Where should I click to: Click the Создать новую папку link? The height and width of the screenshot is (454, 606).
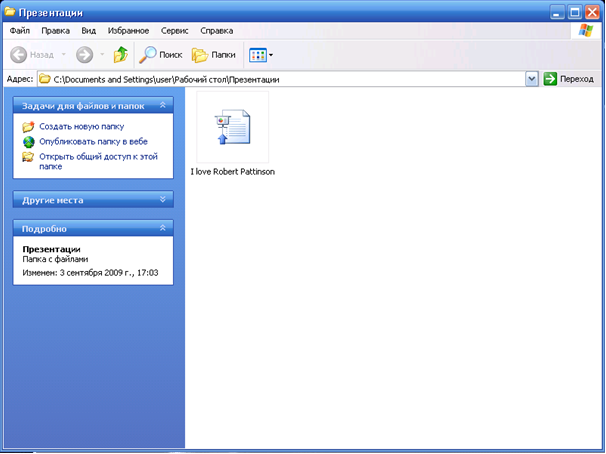(82, 126)
